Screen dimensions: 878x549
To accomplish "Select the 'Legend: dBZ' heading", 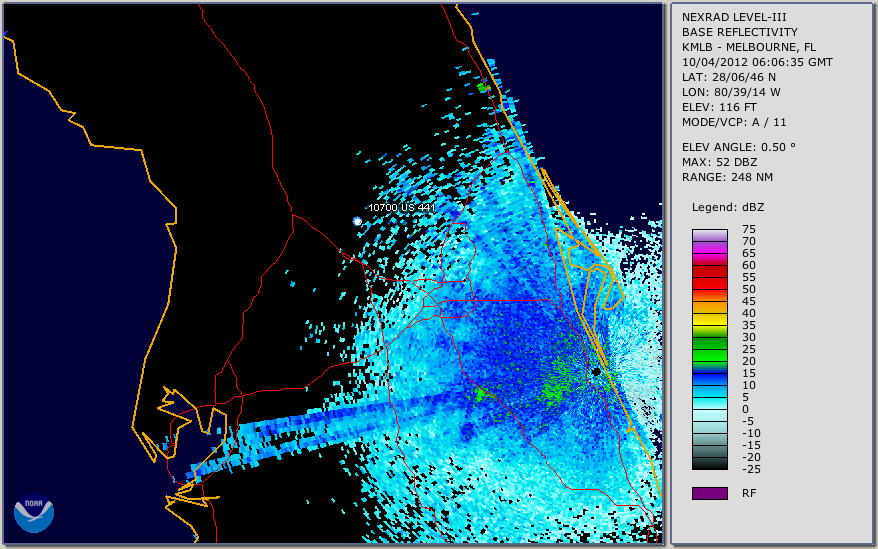I will click(x=727, y=207).
